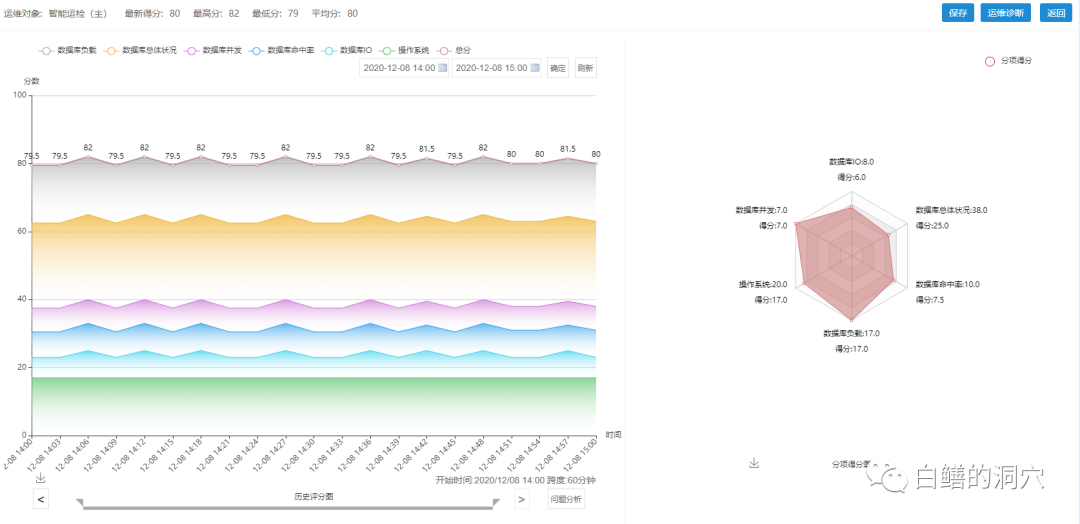Toggle the 数据库命中率 legend series
The width and height of the screenshot is (1080, 524).
(281, 50)
